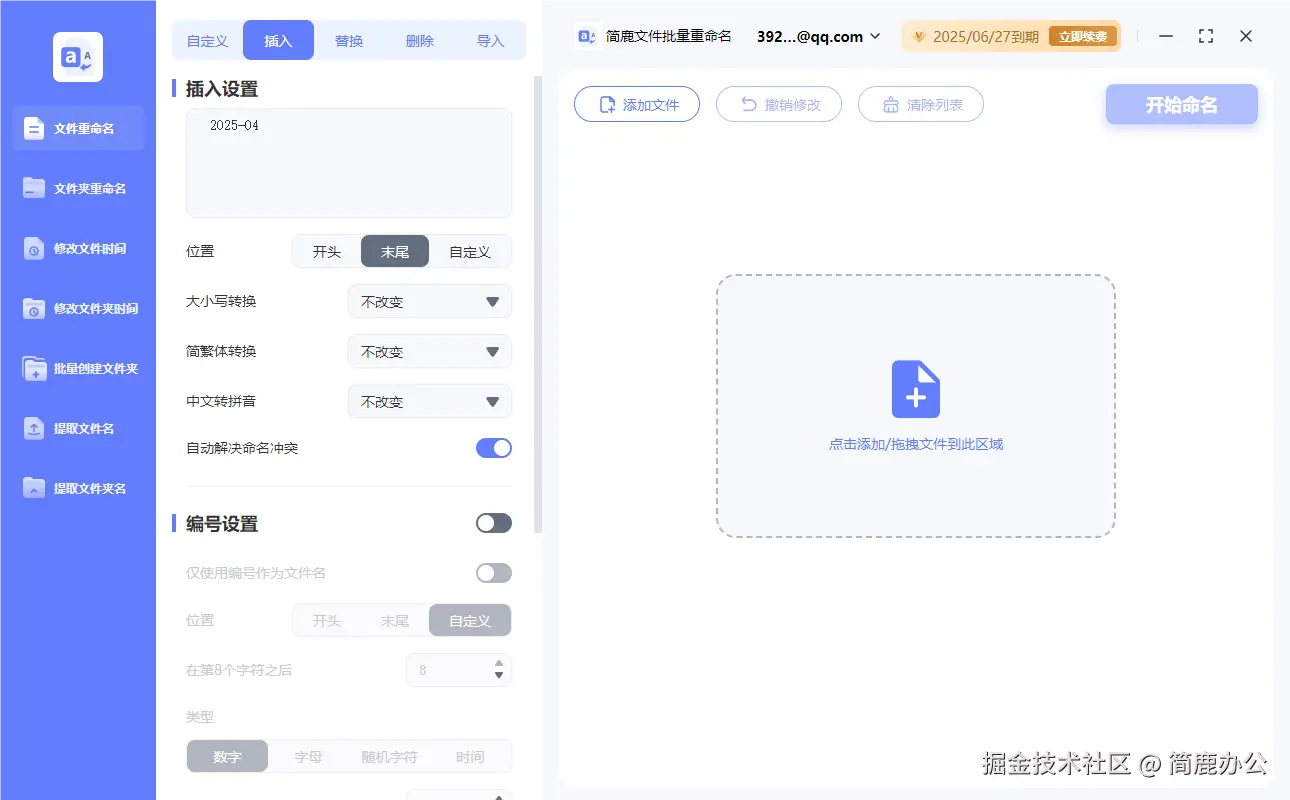Click the settings panel vertical scrollbar
Image resolution: width=1290 pixels, height=800 pixels.
coord(538,304)
